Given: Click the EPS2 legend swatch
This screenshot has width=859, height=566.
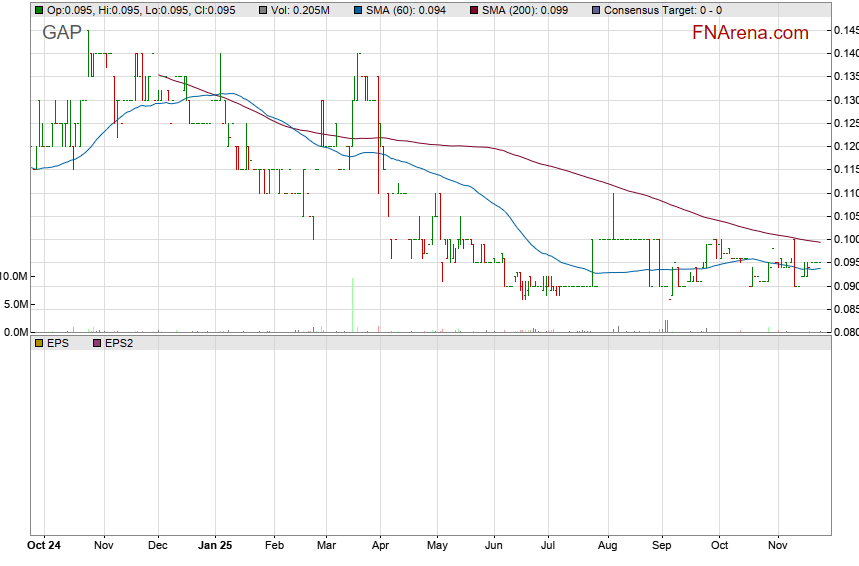Looking at the screenshot, I should [97, 343].
